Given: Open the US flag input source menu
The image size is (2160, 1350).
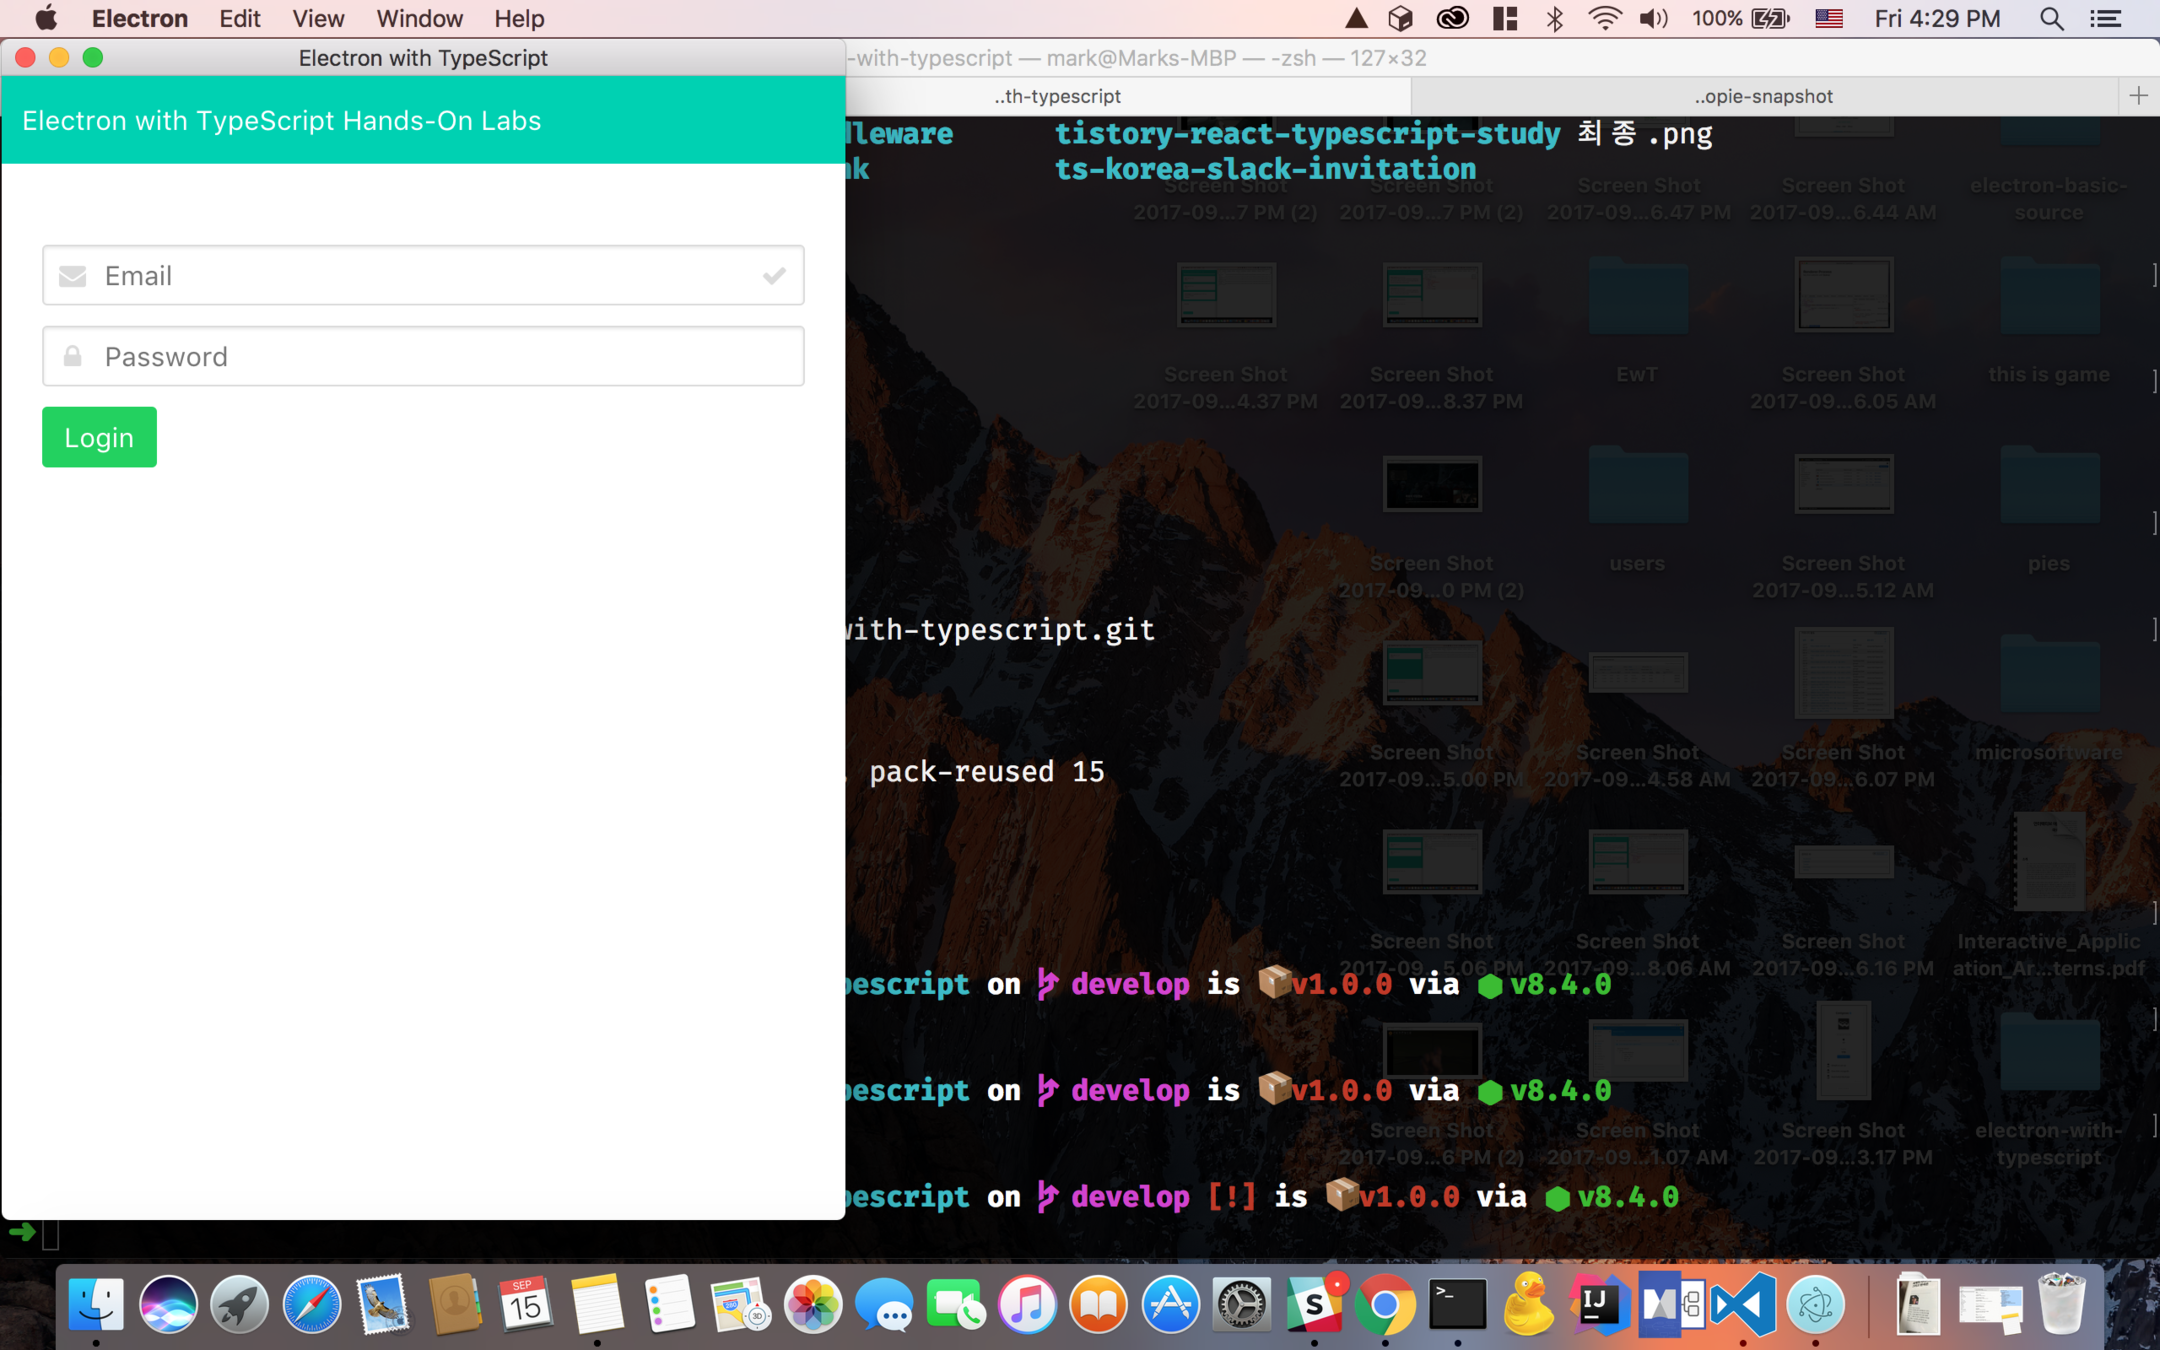Looking at the screenshot, I should [1829, 19].
